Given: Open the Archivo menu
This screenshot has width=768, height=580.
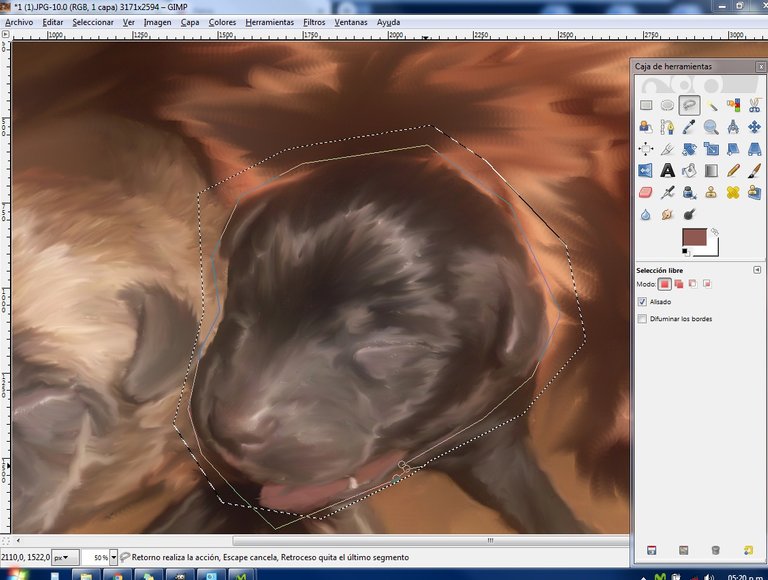Looking at the screenshot, I should tap(19, 22).
